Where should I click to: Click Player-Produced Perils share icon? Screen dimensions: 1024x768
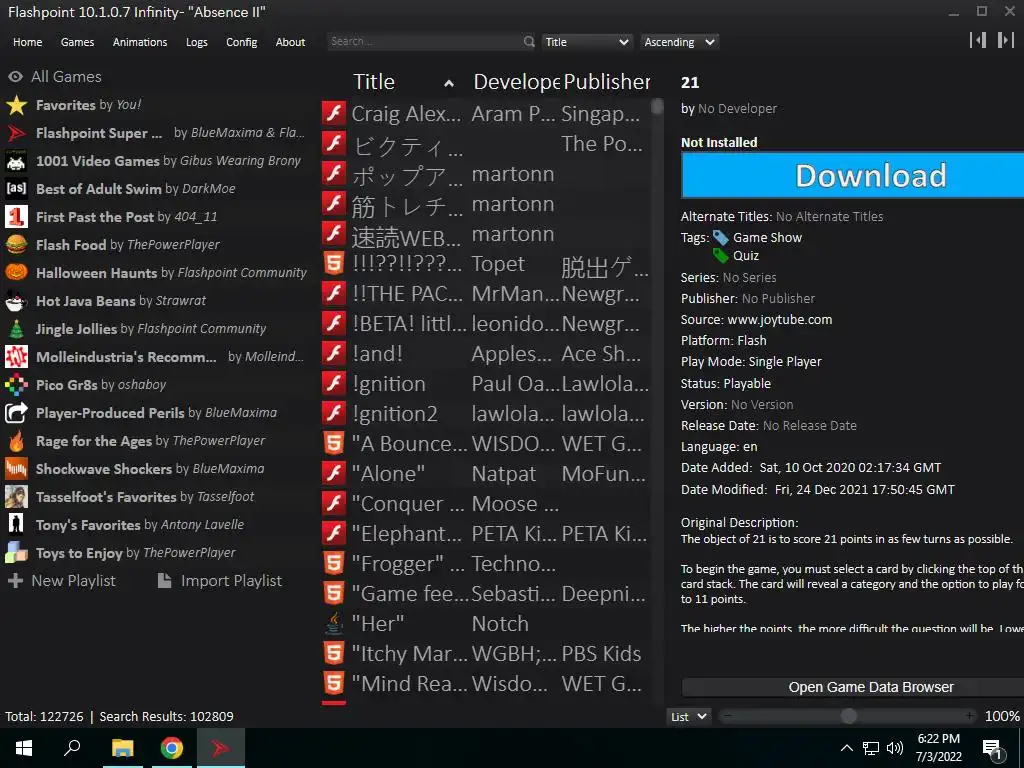coord(16,413)
